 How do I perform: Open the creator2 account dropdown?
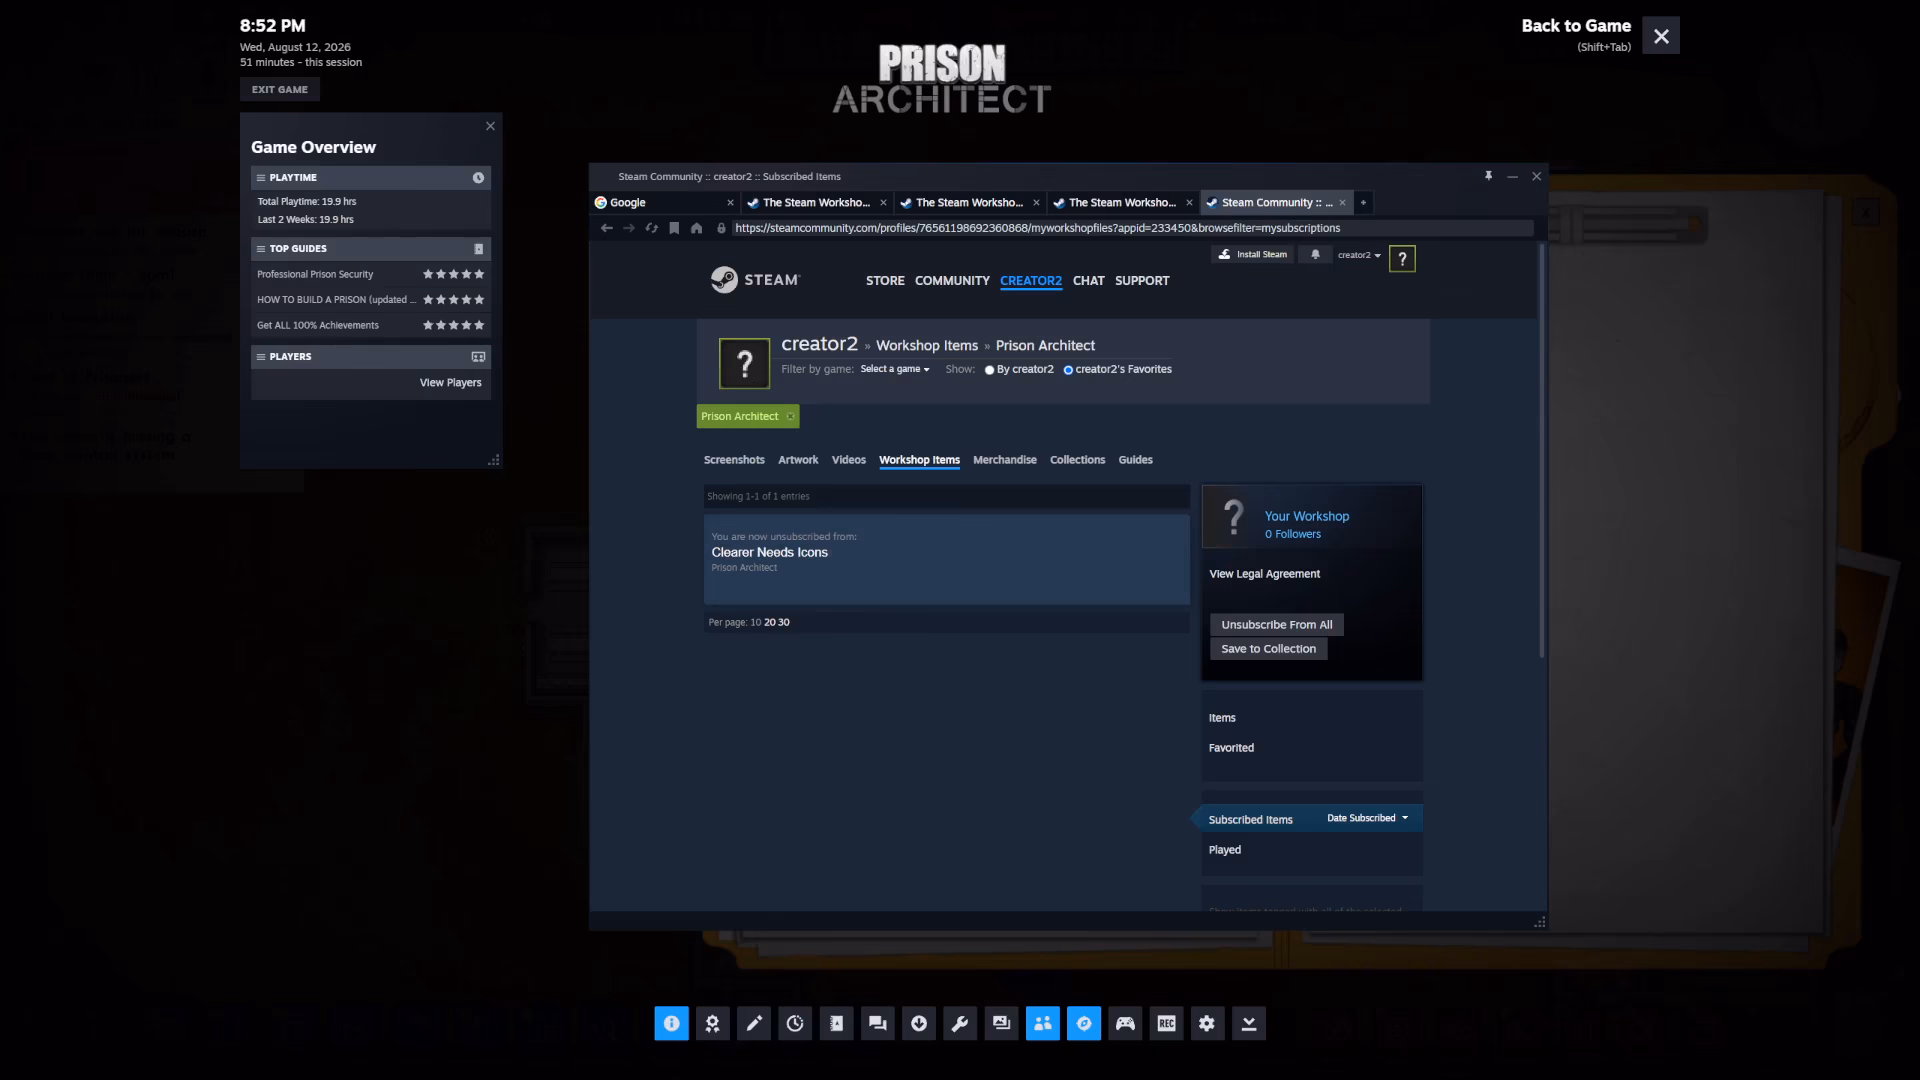[1359, 255]
